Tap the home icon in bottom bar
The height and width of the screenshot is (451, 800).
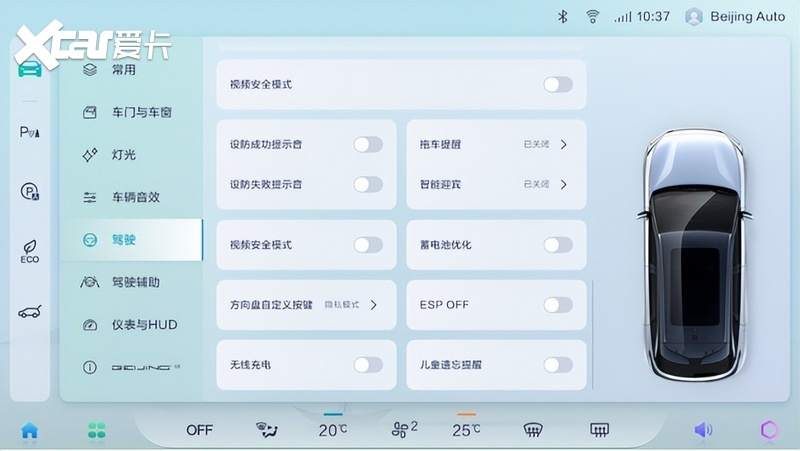[30, 431]
